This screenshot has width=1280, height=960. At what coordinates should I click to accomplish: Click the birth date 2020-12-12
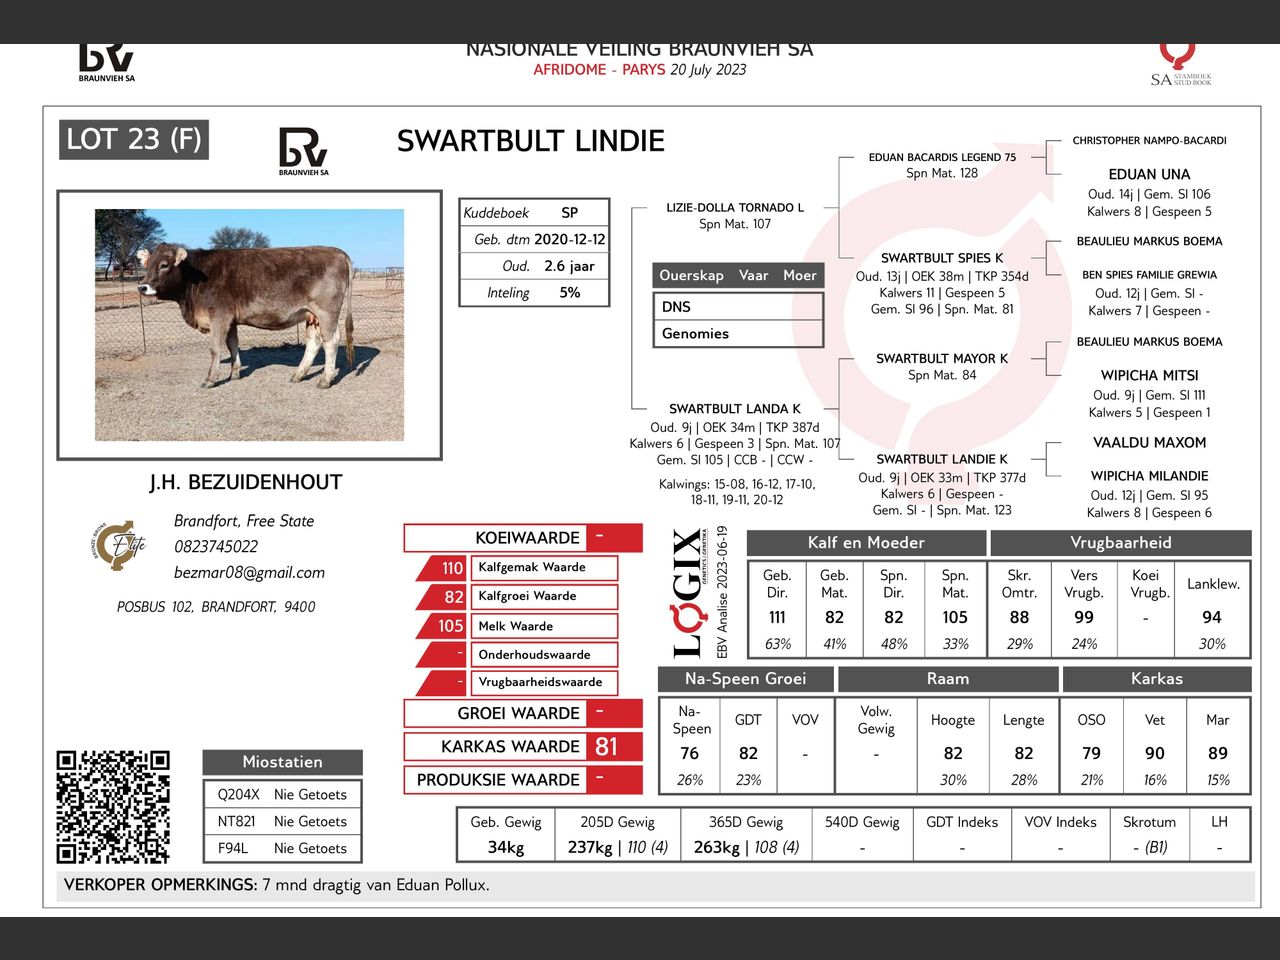pos(569,239)
